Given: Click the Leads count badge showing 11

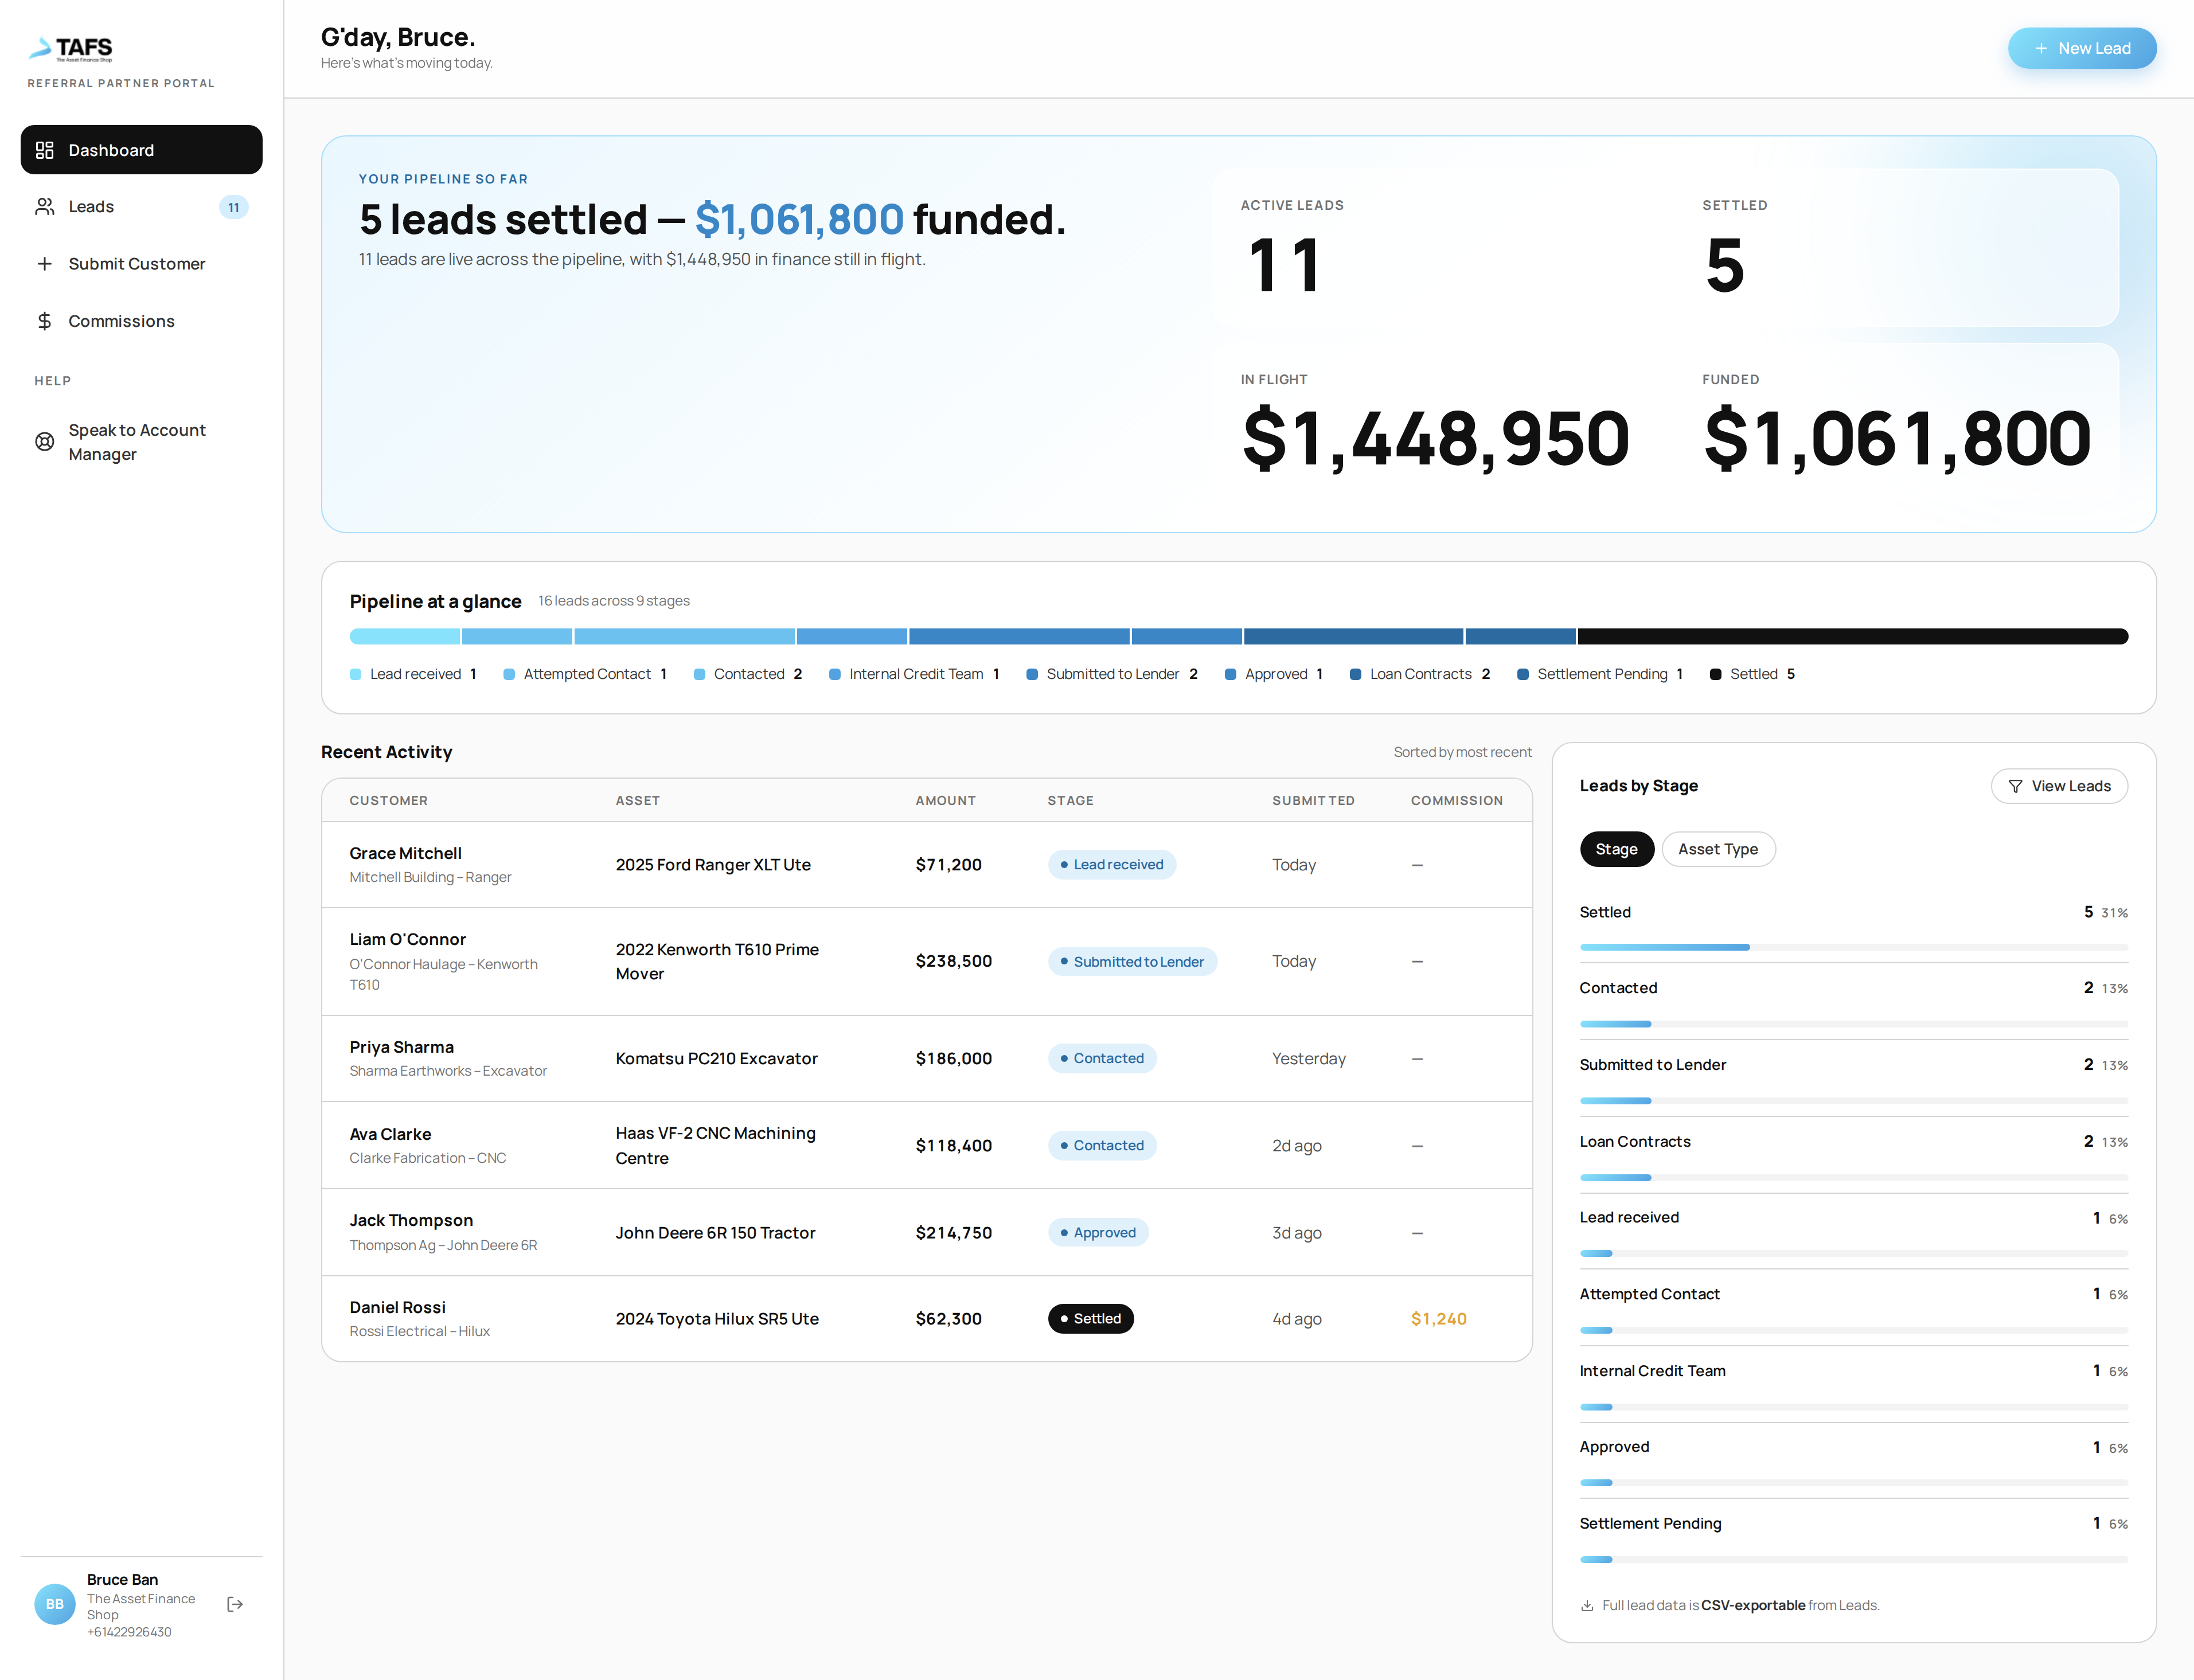Looking at the screenshot, I should coord(233,207).
